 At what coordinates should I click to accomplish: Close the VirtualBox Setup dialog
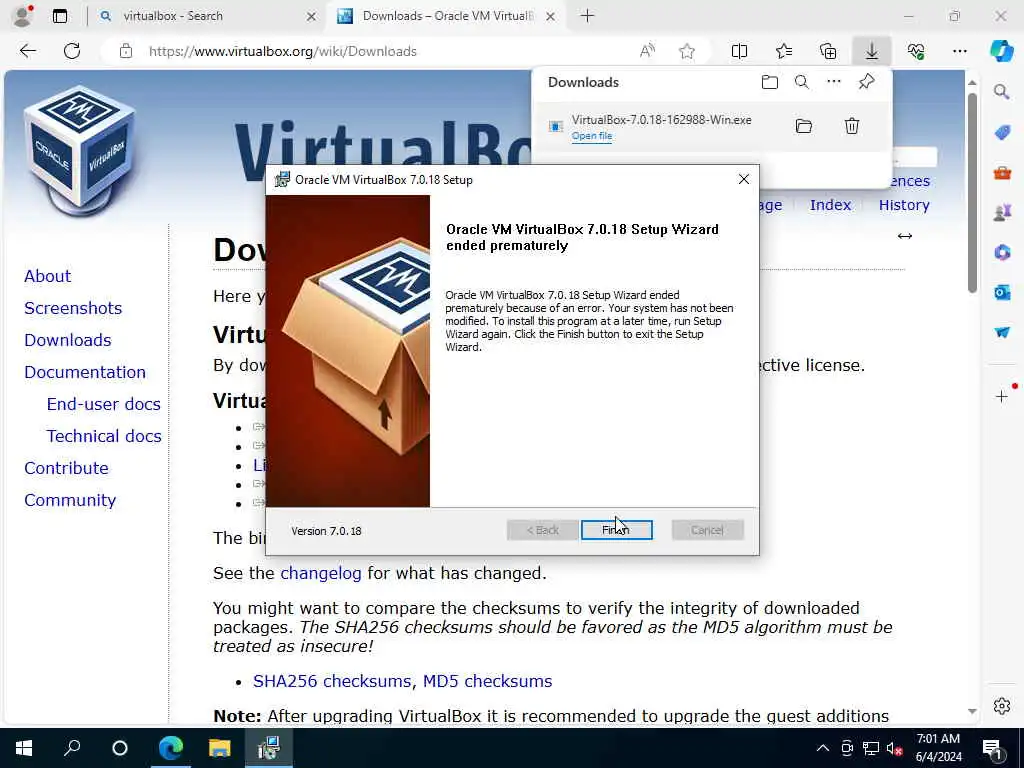tap(743, 179)
